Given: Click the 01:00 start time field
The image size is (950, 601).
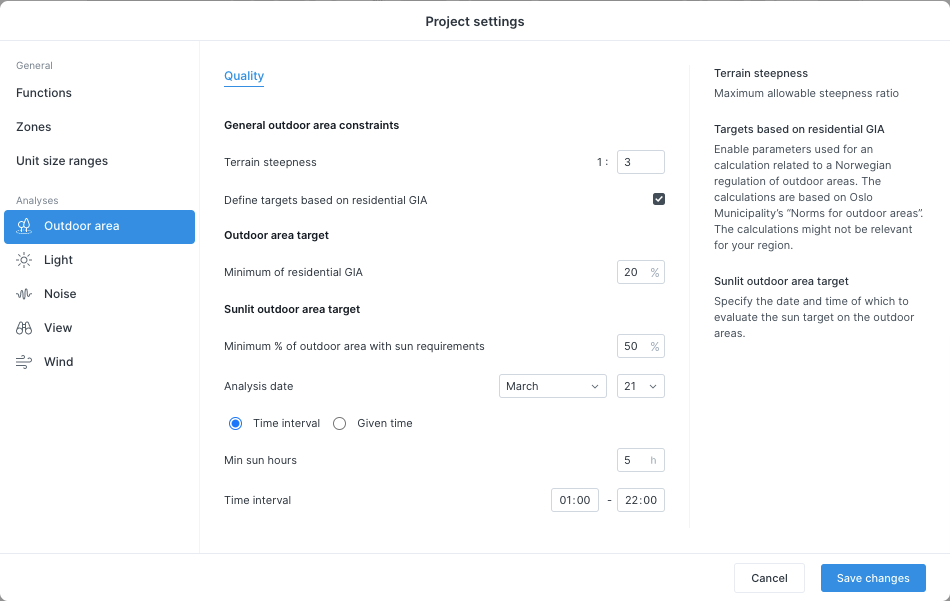Looking at the screenshot, I should tap(574, 500).
